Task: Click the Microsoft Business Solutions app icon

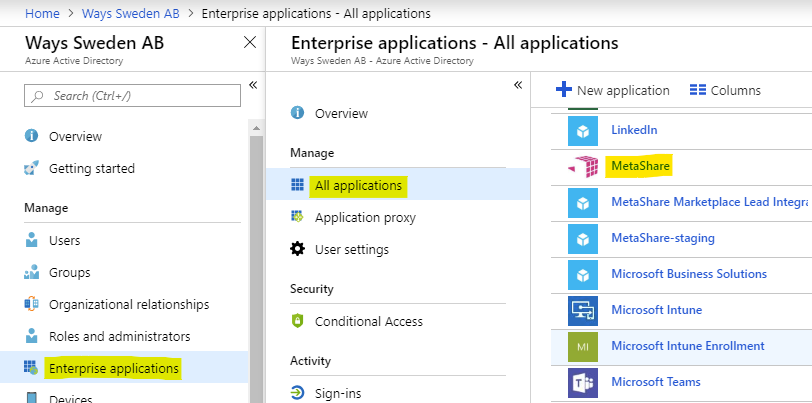Action: pyautogui.click(x=583, y=275)
